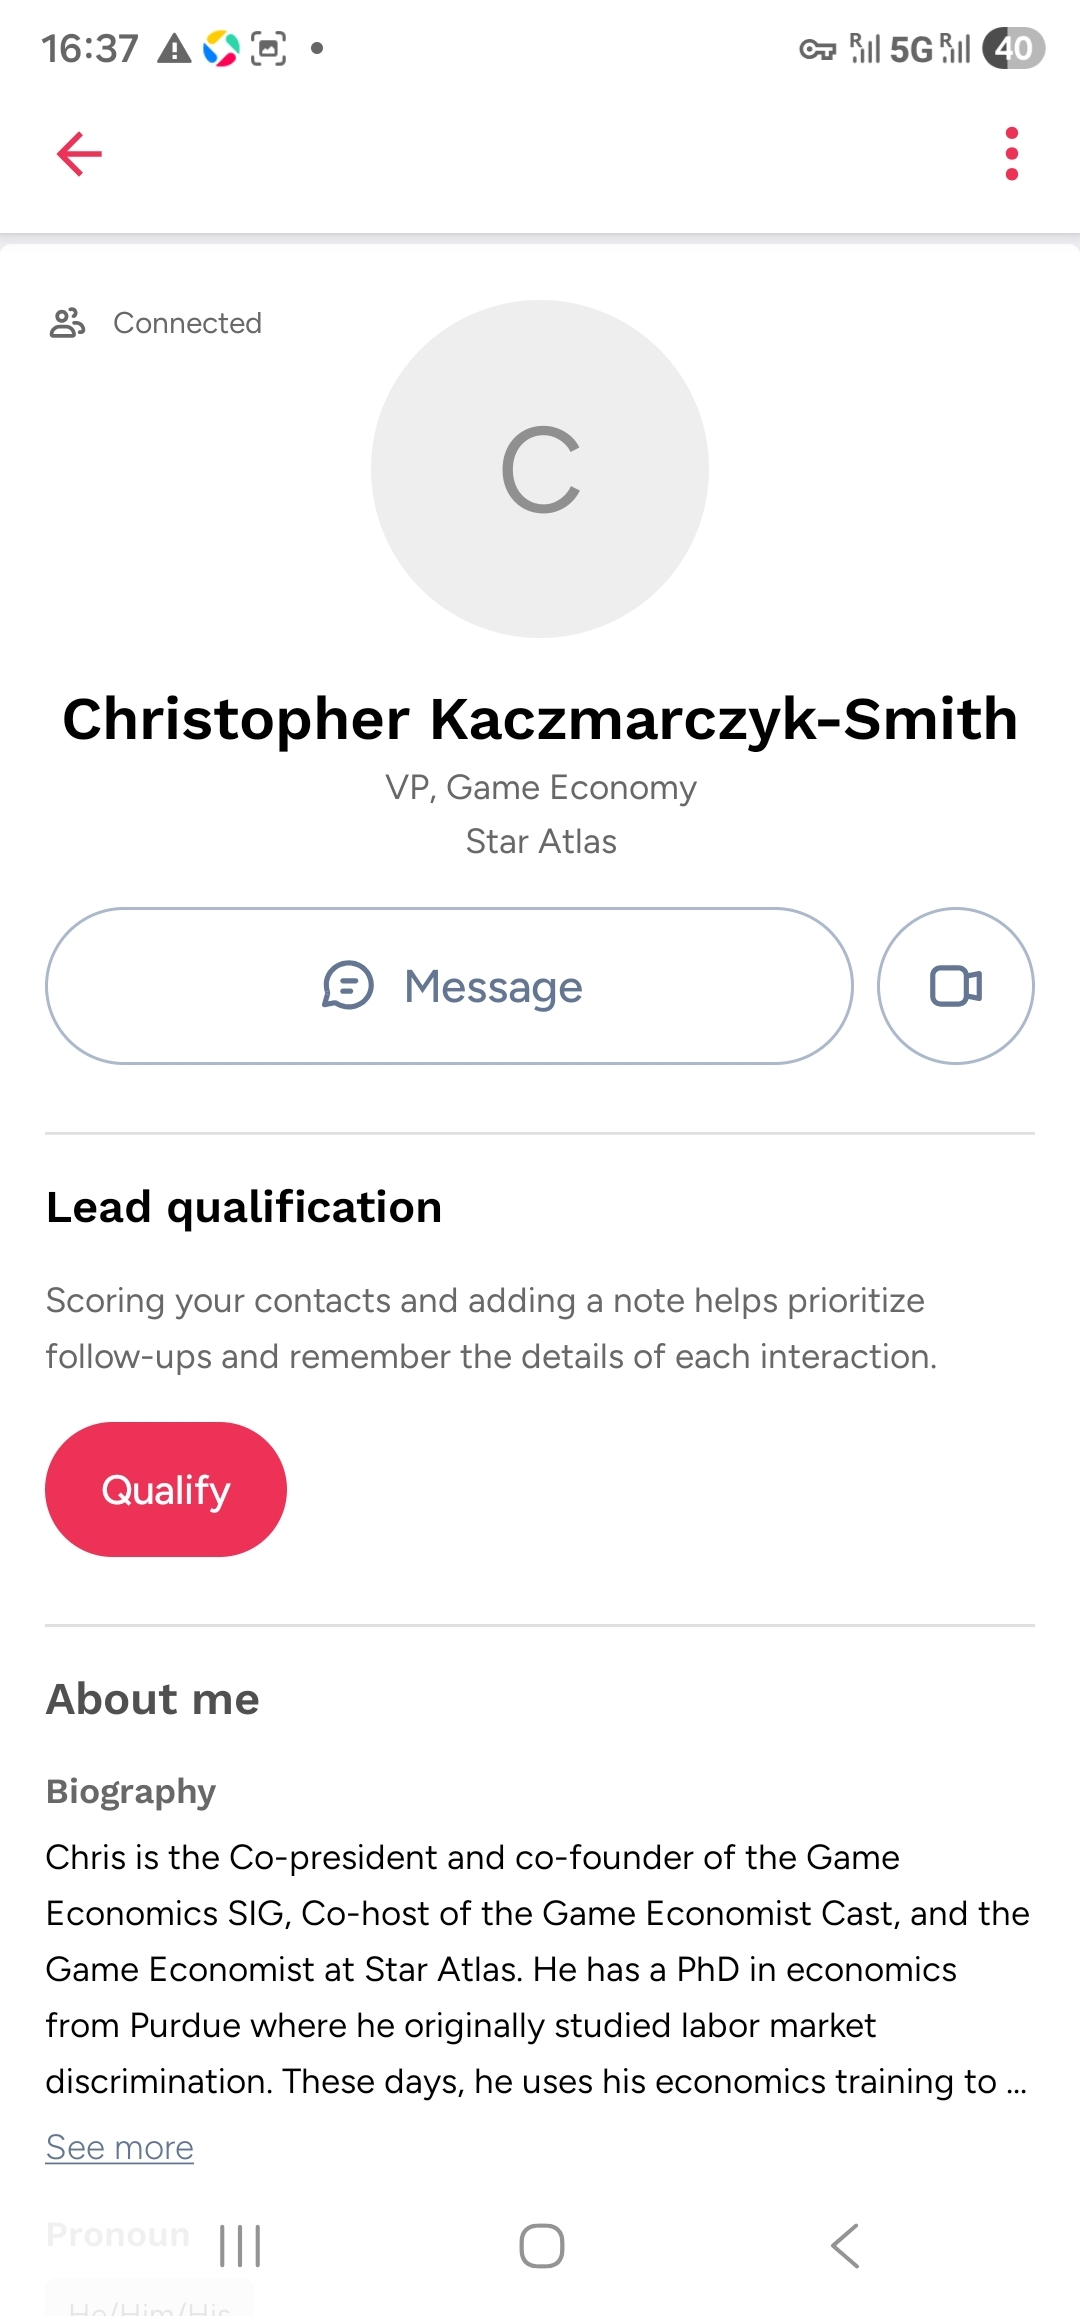Start a video call with Christopher
Screen dimensions: 1080x2316
(955, 986)
